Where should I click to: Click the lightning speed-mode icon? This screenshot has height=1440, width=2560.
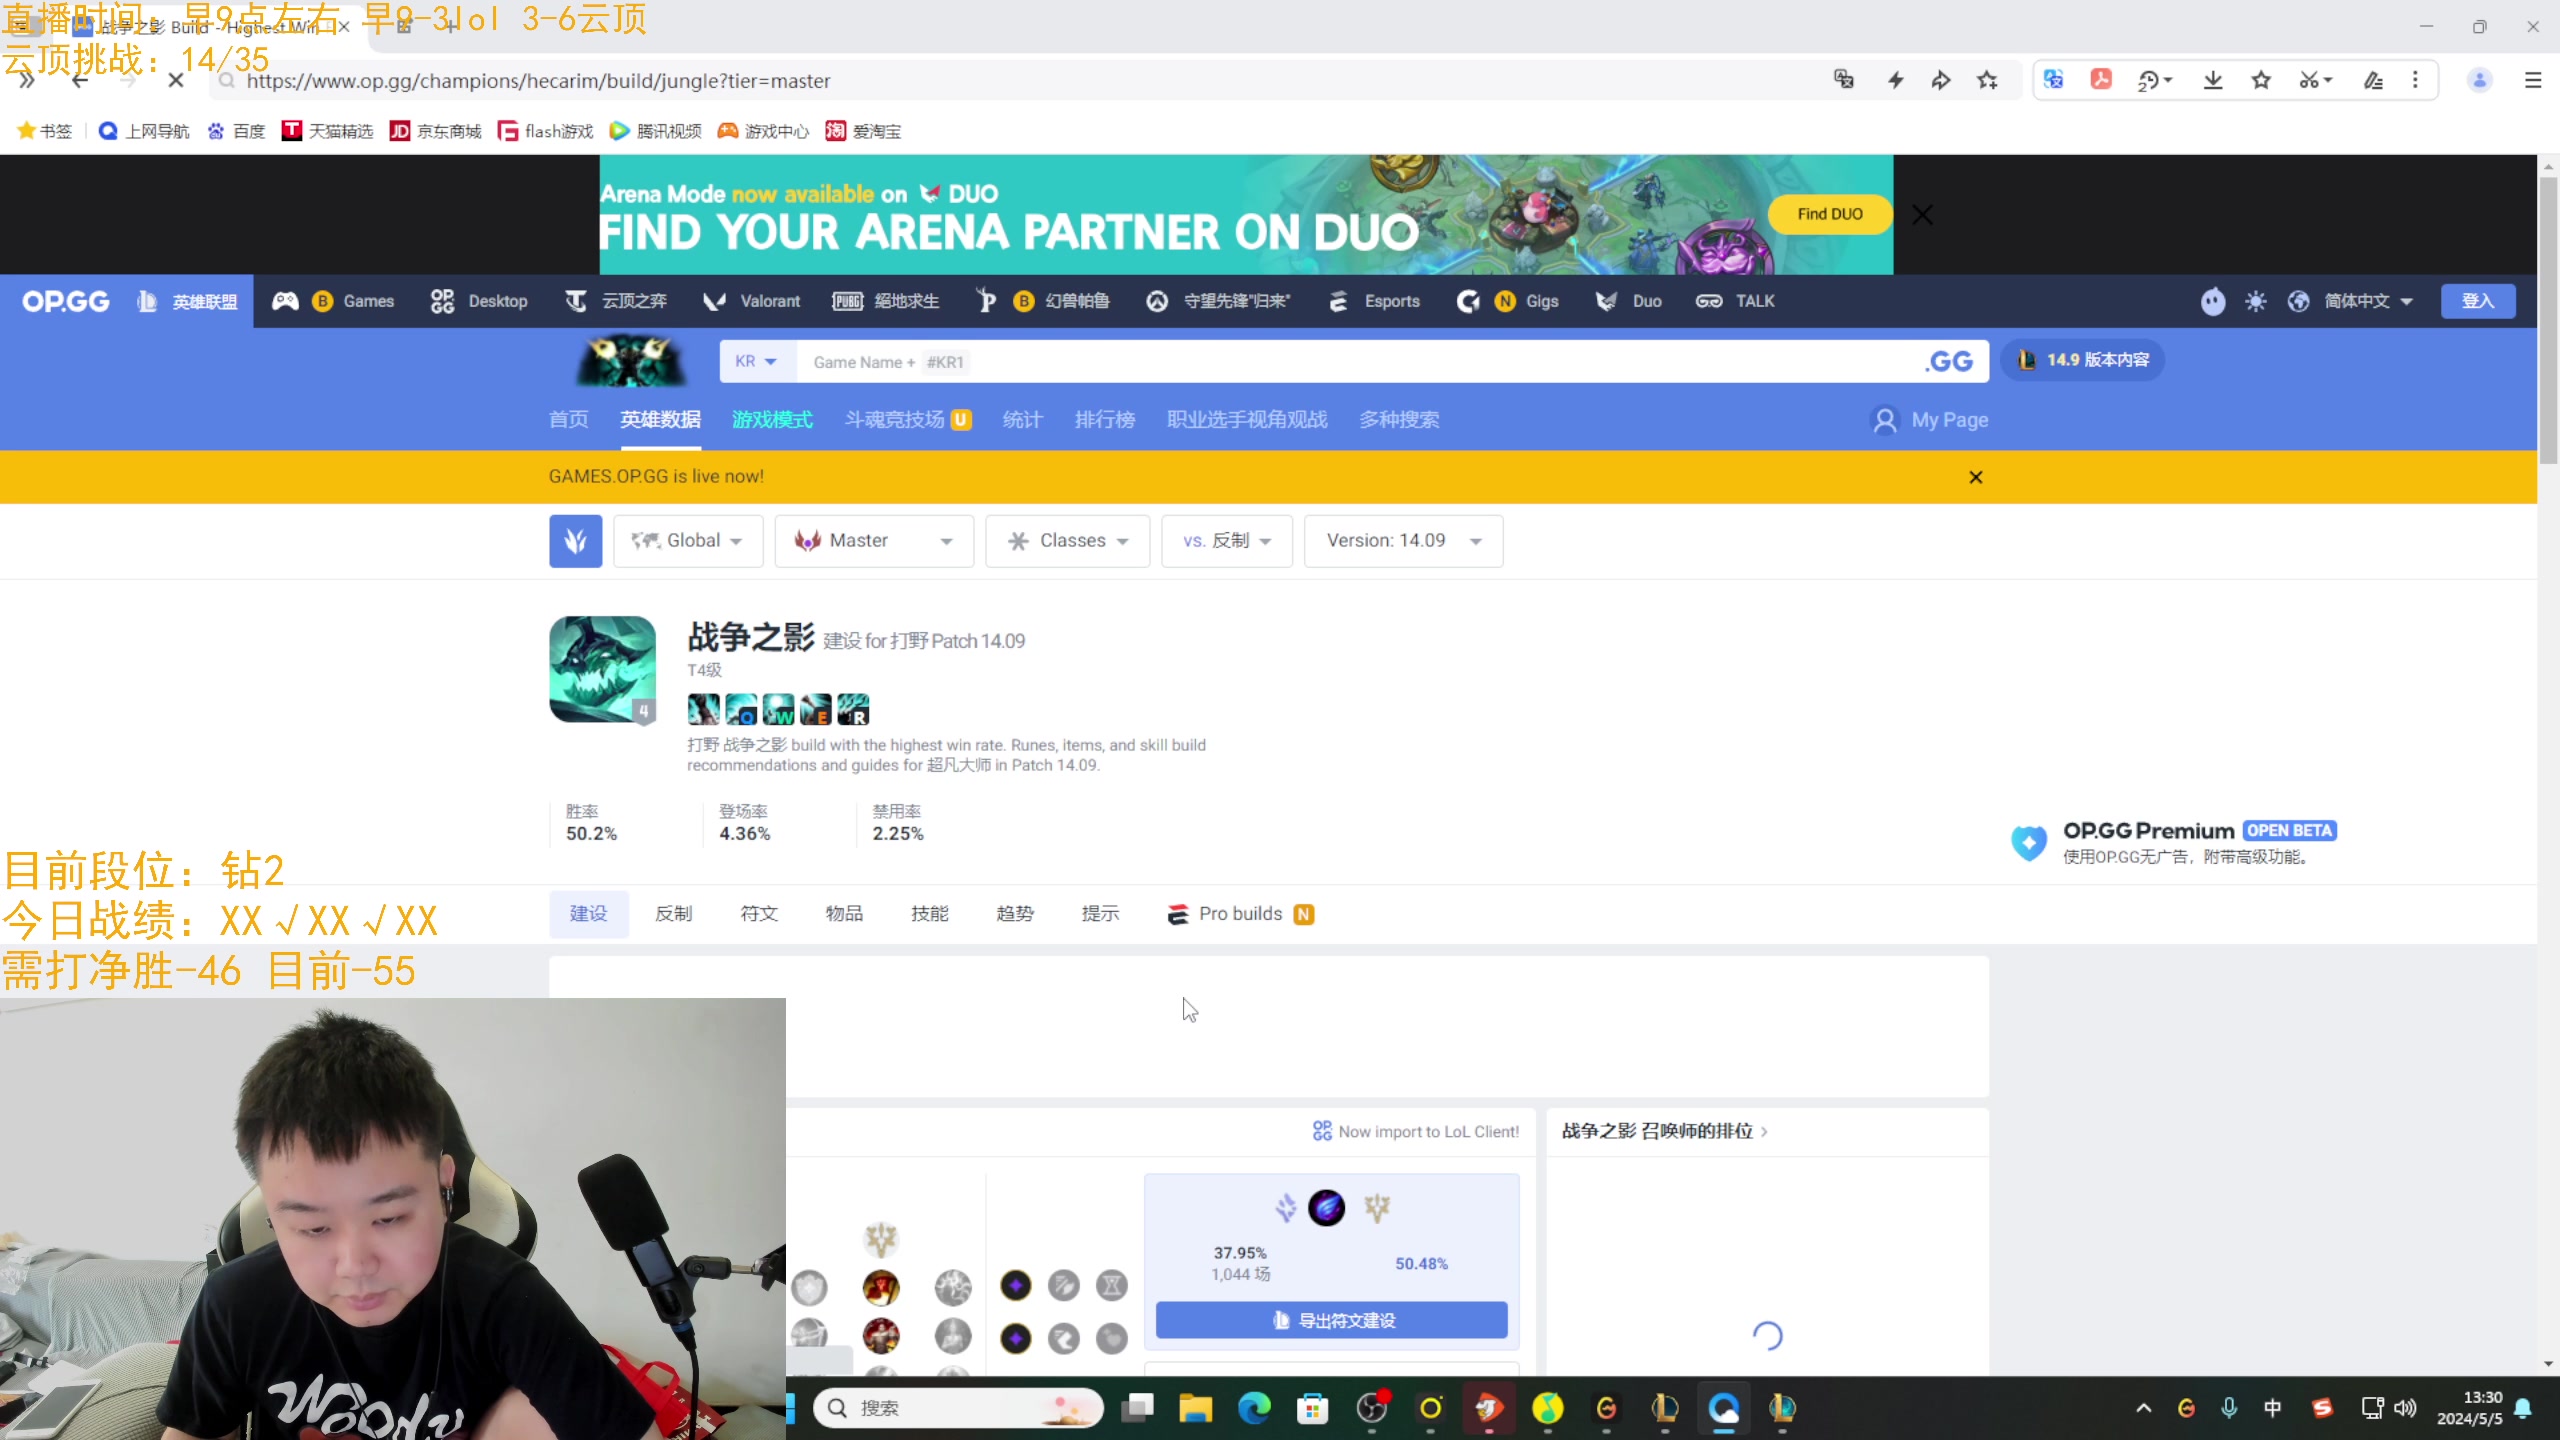tap(1895, 80)
